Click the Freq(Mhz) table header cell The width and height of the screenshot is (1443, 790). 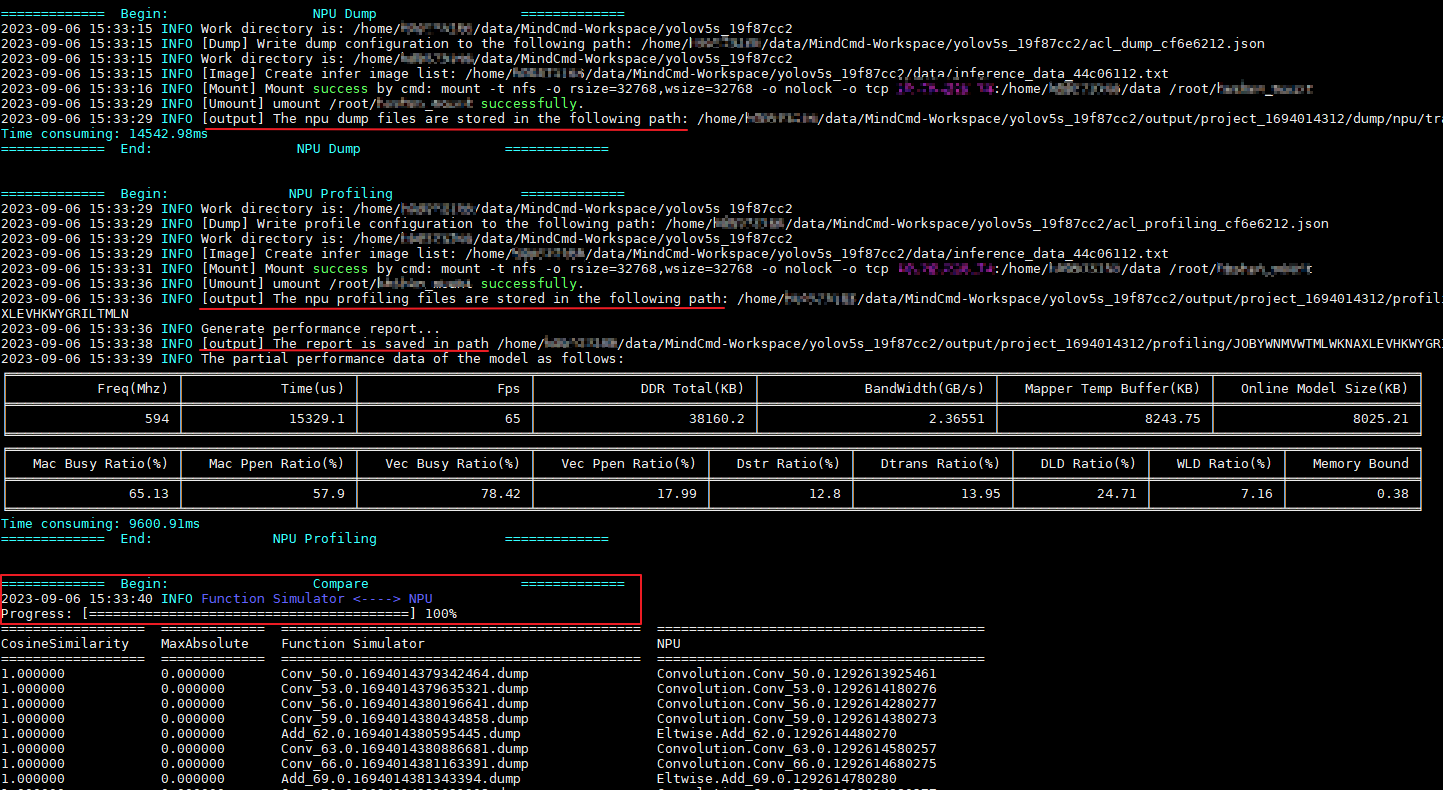pyautogui.click(x=133, y=389)
